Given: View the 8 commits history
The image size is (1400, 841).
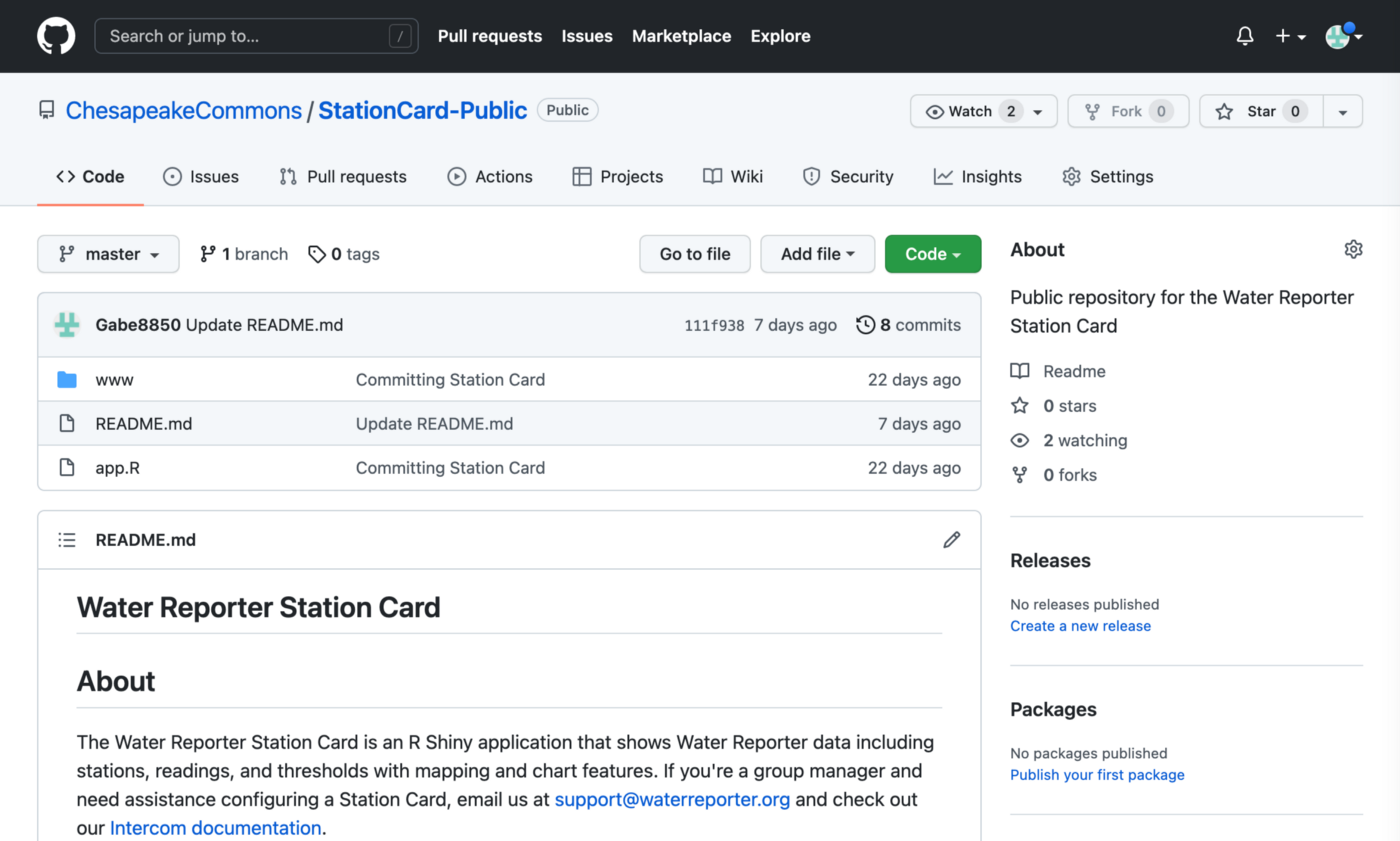Looking at the screenshot, I should [x=909, y=325].
